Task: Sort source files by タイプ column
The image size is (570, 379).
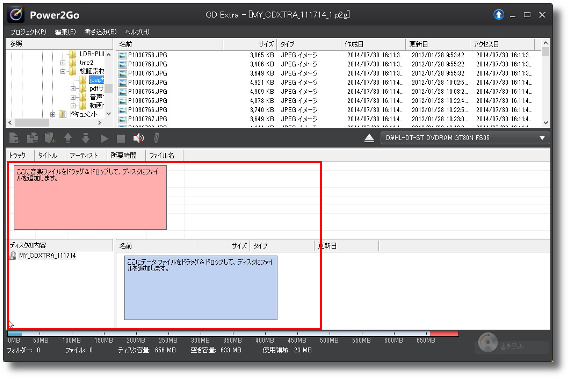Action: click(309, 44)
